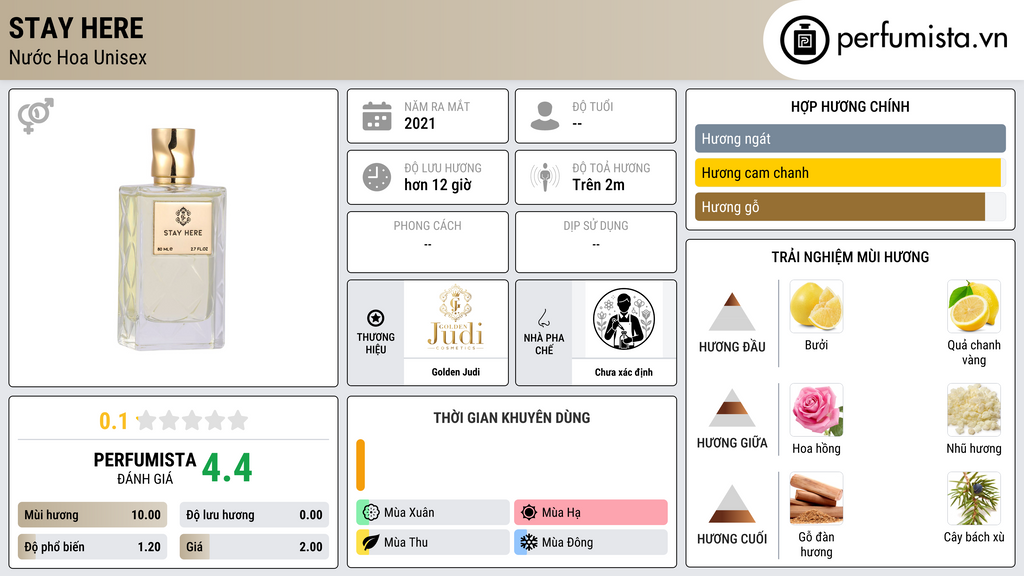Select the Hương cam chanh accord bar
Image resolution: width=1024 pixels, height=576 pixels.
point(850,172)
